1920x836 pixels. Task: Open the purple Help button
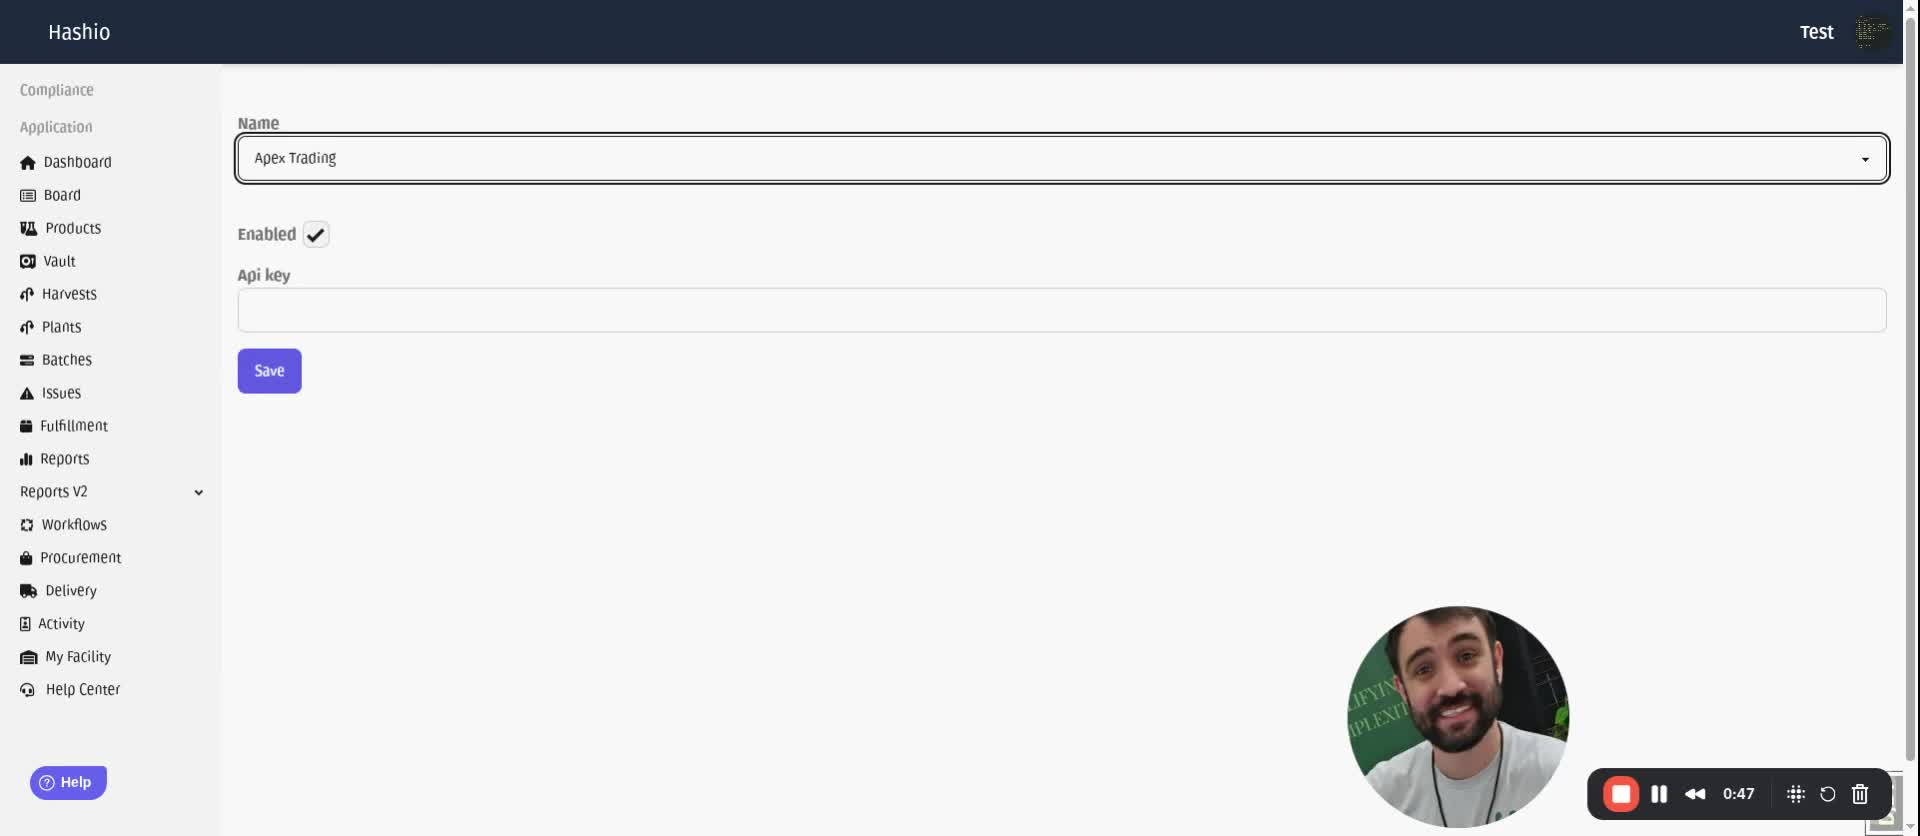point(68,782)
